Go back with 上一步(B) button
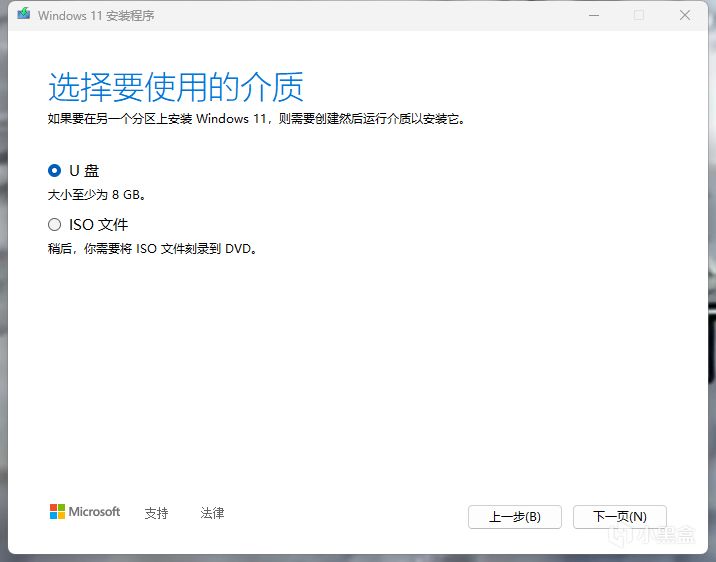The height and width of the screenshot is (562, 716). click(x=515, y=517)
